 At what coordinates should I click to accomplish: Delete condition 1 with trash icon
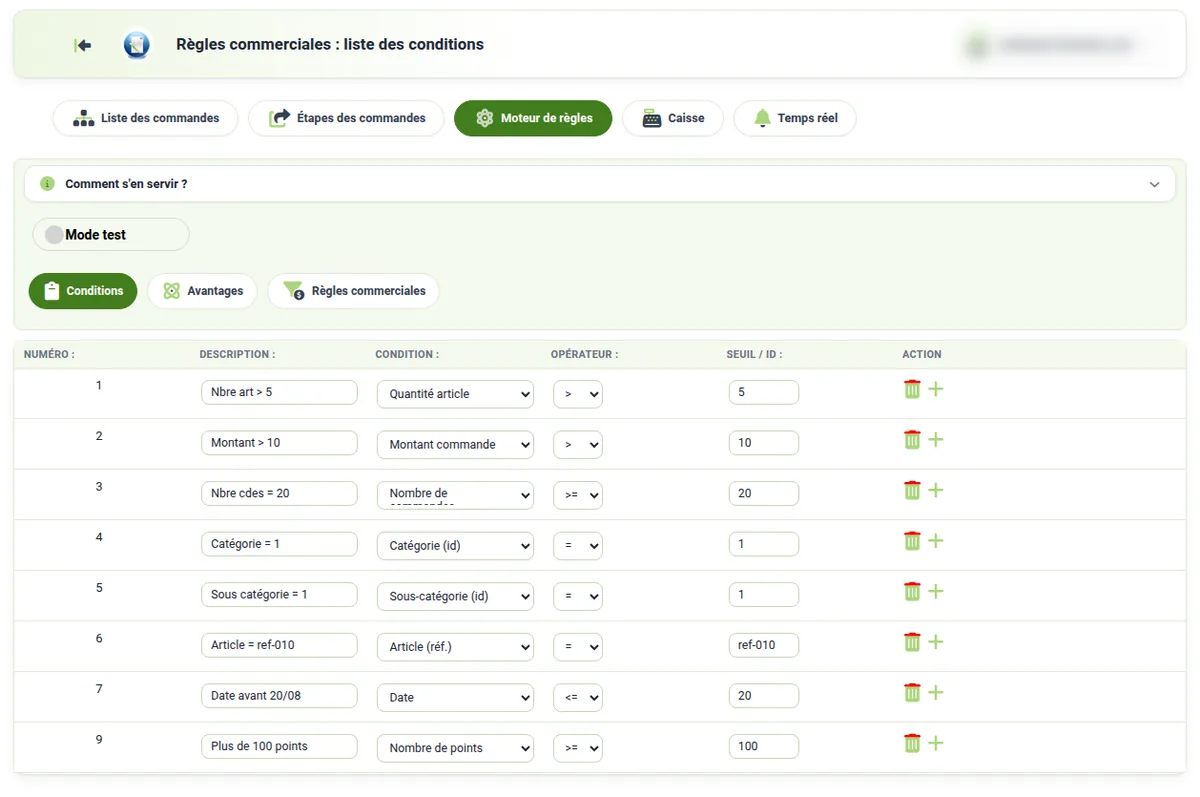tap(912, 389)
